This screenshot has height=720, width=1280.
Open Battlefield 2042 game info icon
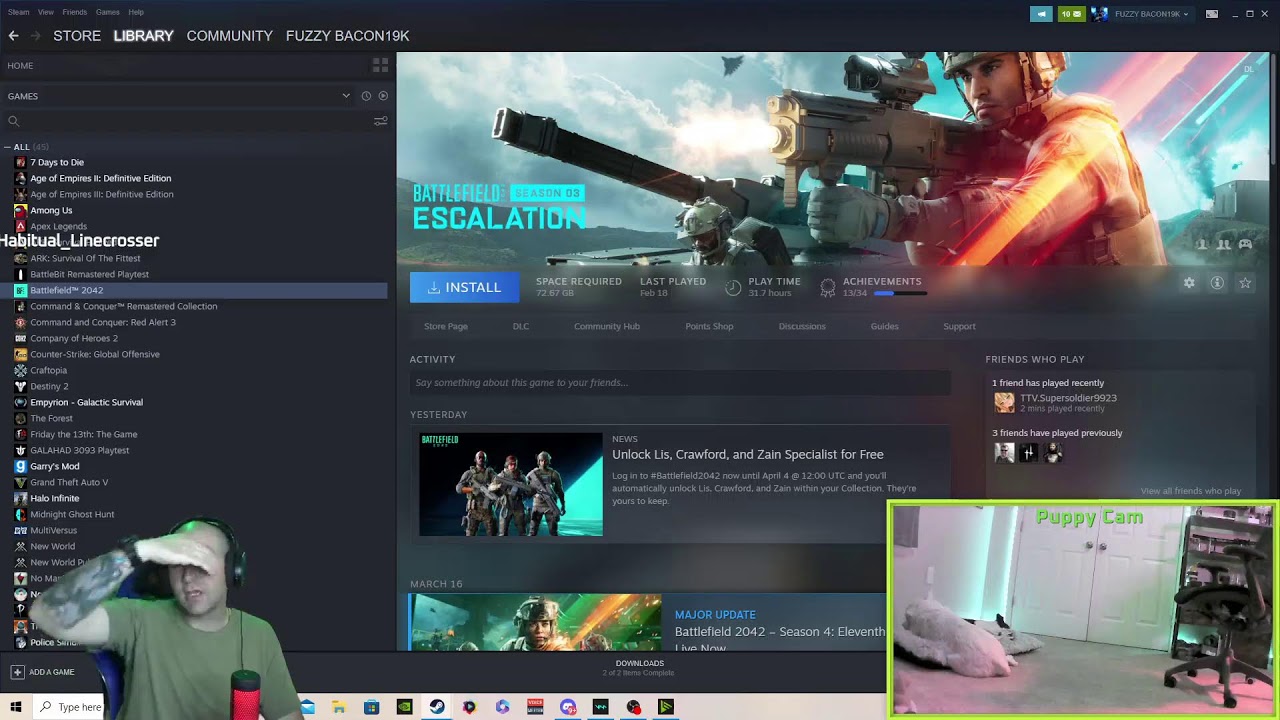click(1217, 283)
